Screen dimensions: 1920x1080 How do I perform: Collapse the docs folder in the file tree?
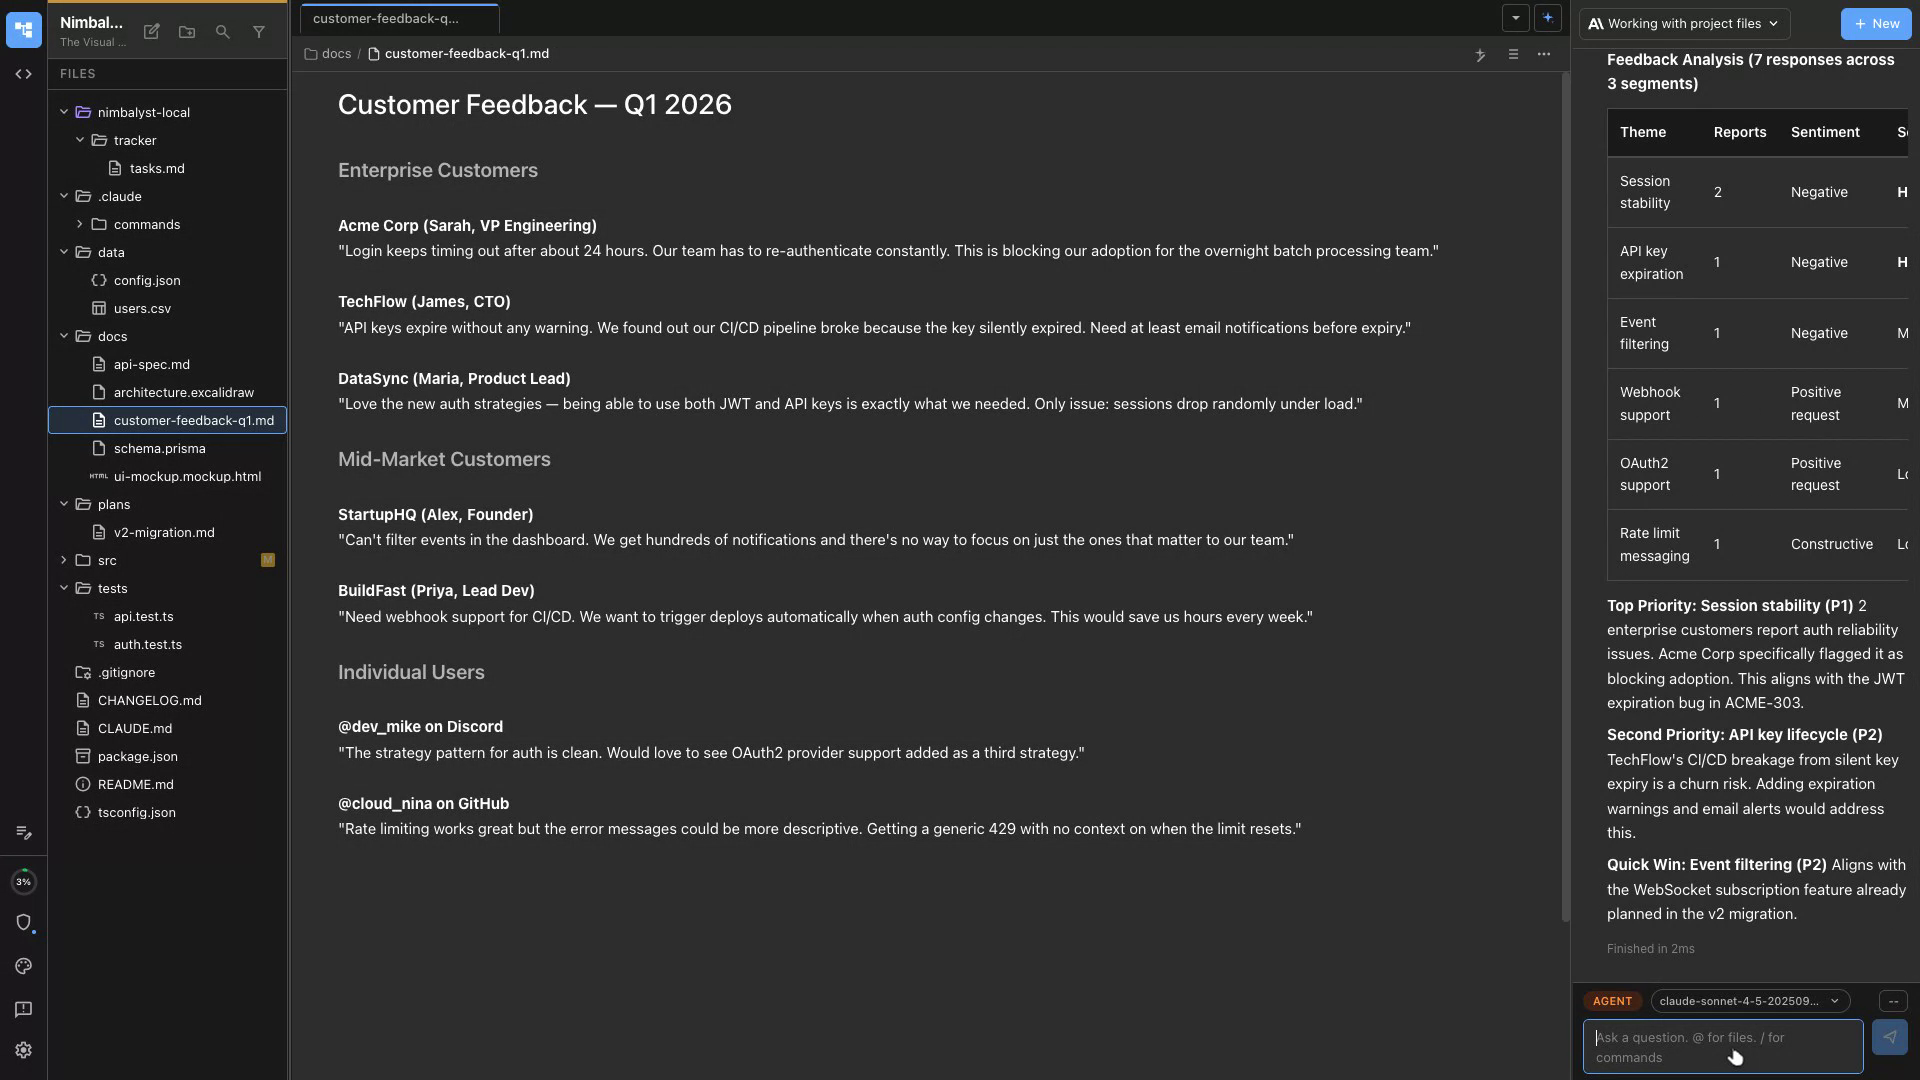[64, 336]
